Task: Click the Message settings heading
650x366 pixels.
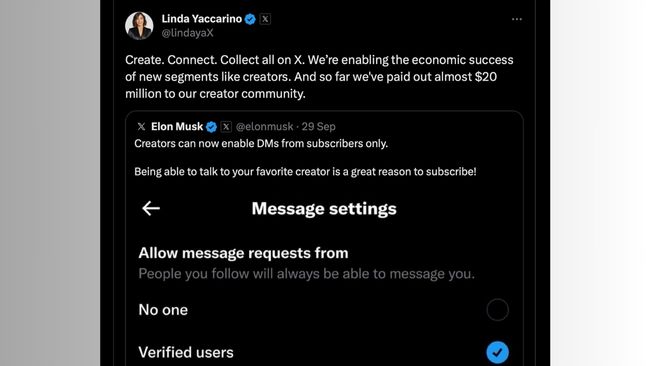Action: (324, 208)
